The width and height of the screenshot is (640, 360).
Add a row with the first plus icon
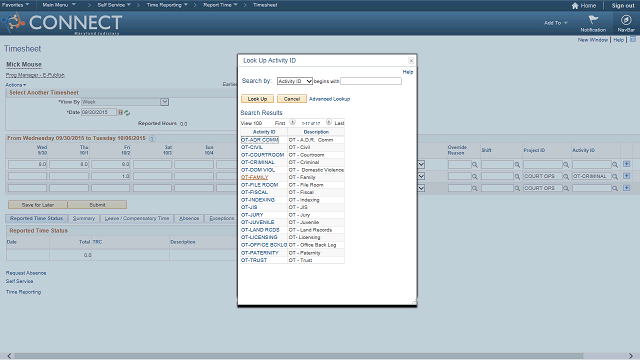tap(627, 164)
